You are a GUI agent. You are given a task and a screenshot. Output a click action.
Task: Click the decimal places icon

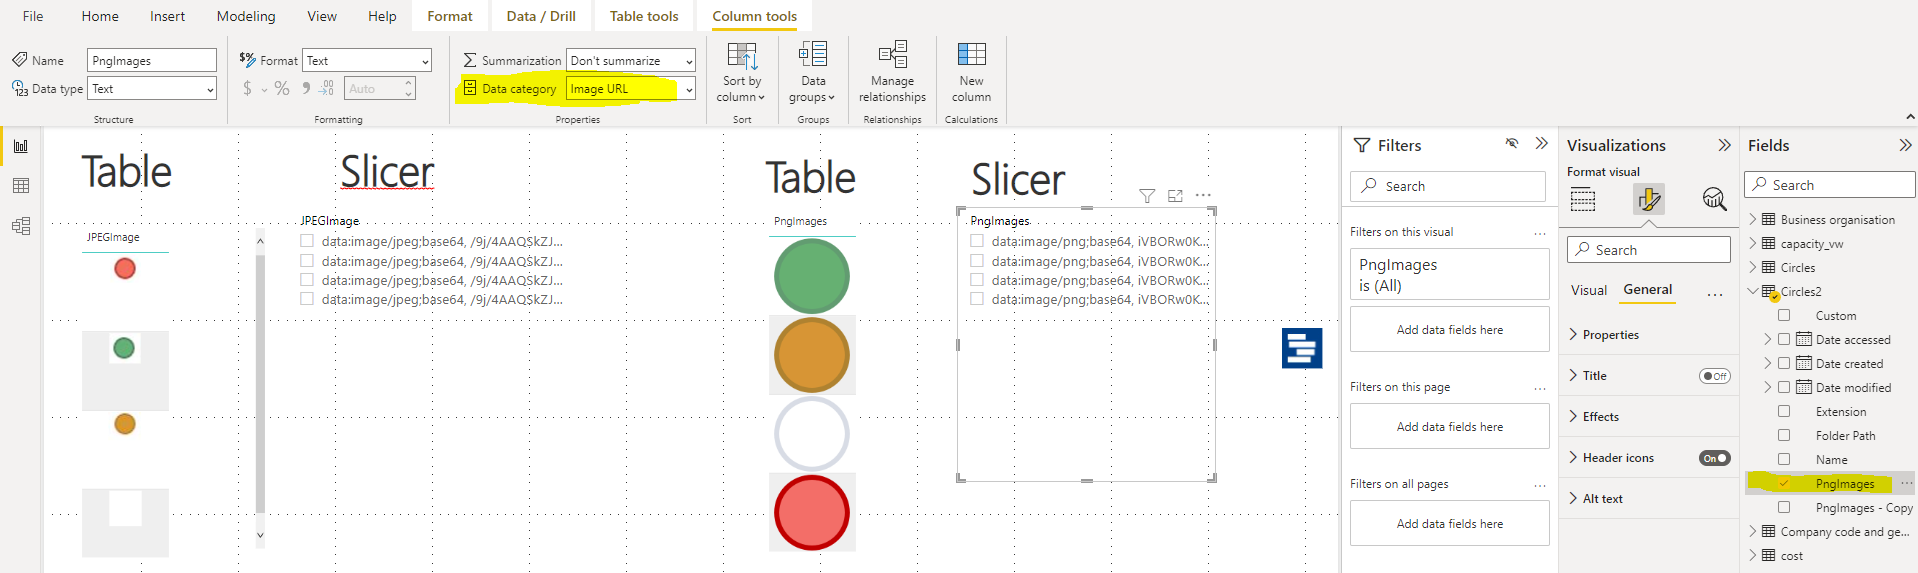[327, 89]
